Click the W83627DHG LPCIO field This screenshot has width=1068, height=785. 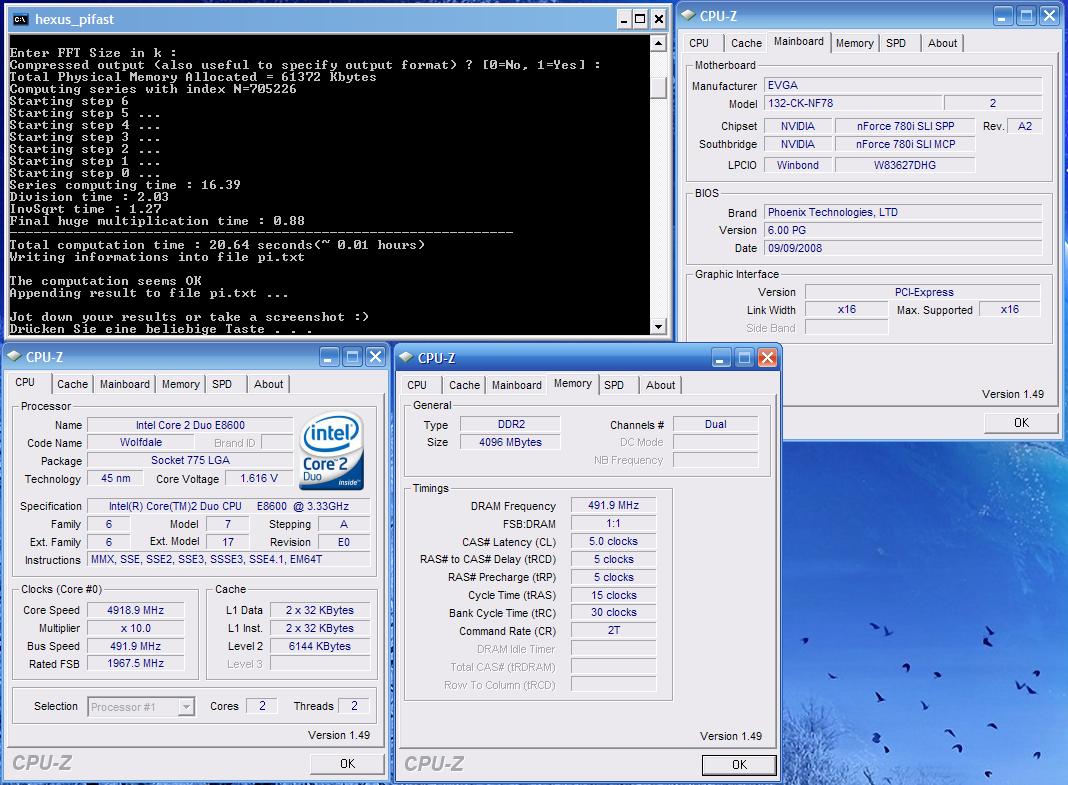[905, 165]
